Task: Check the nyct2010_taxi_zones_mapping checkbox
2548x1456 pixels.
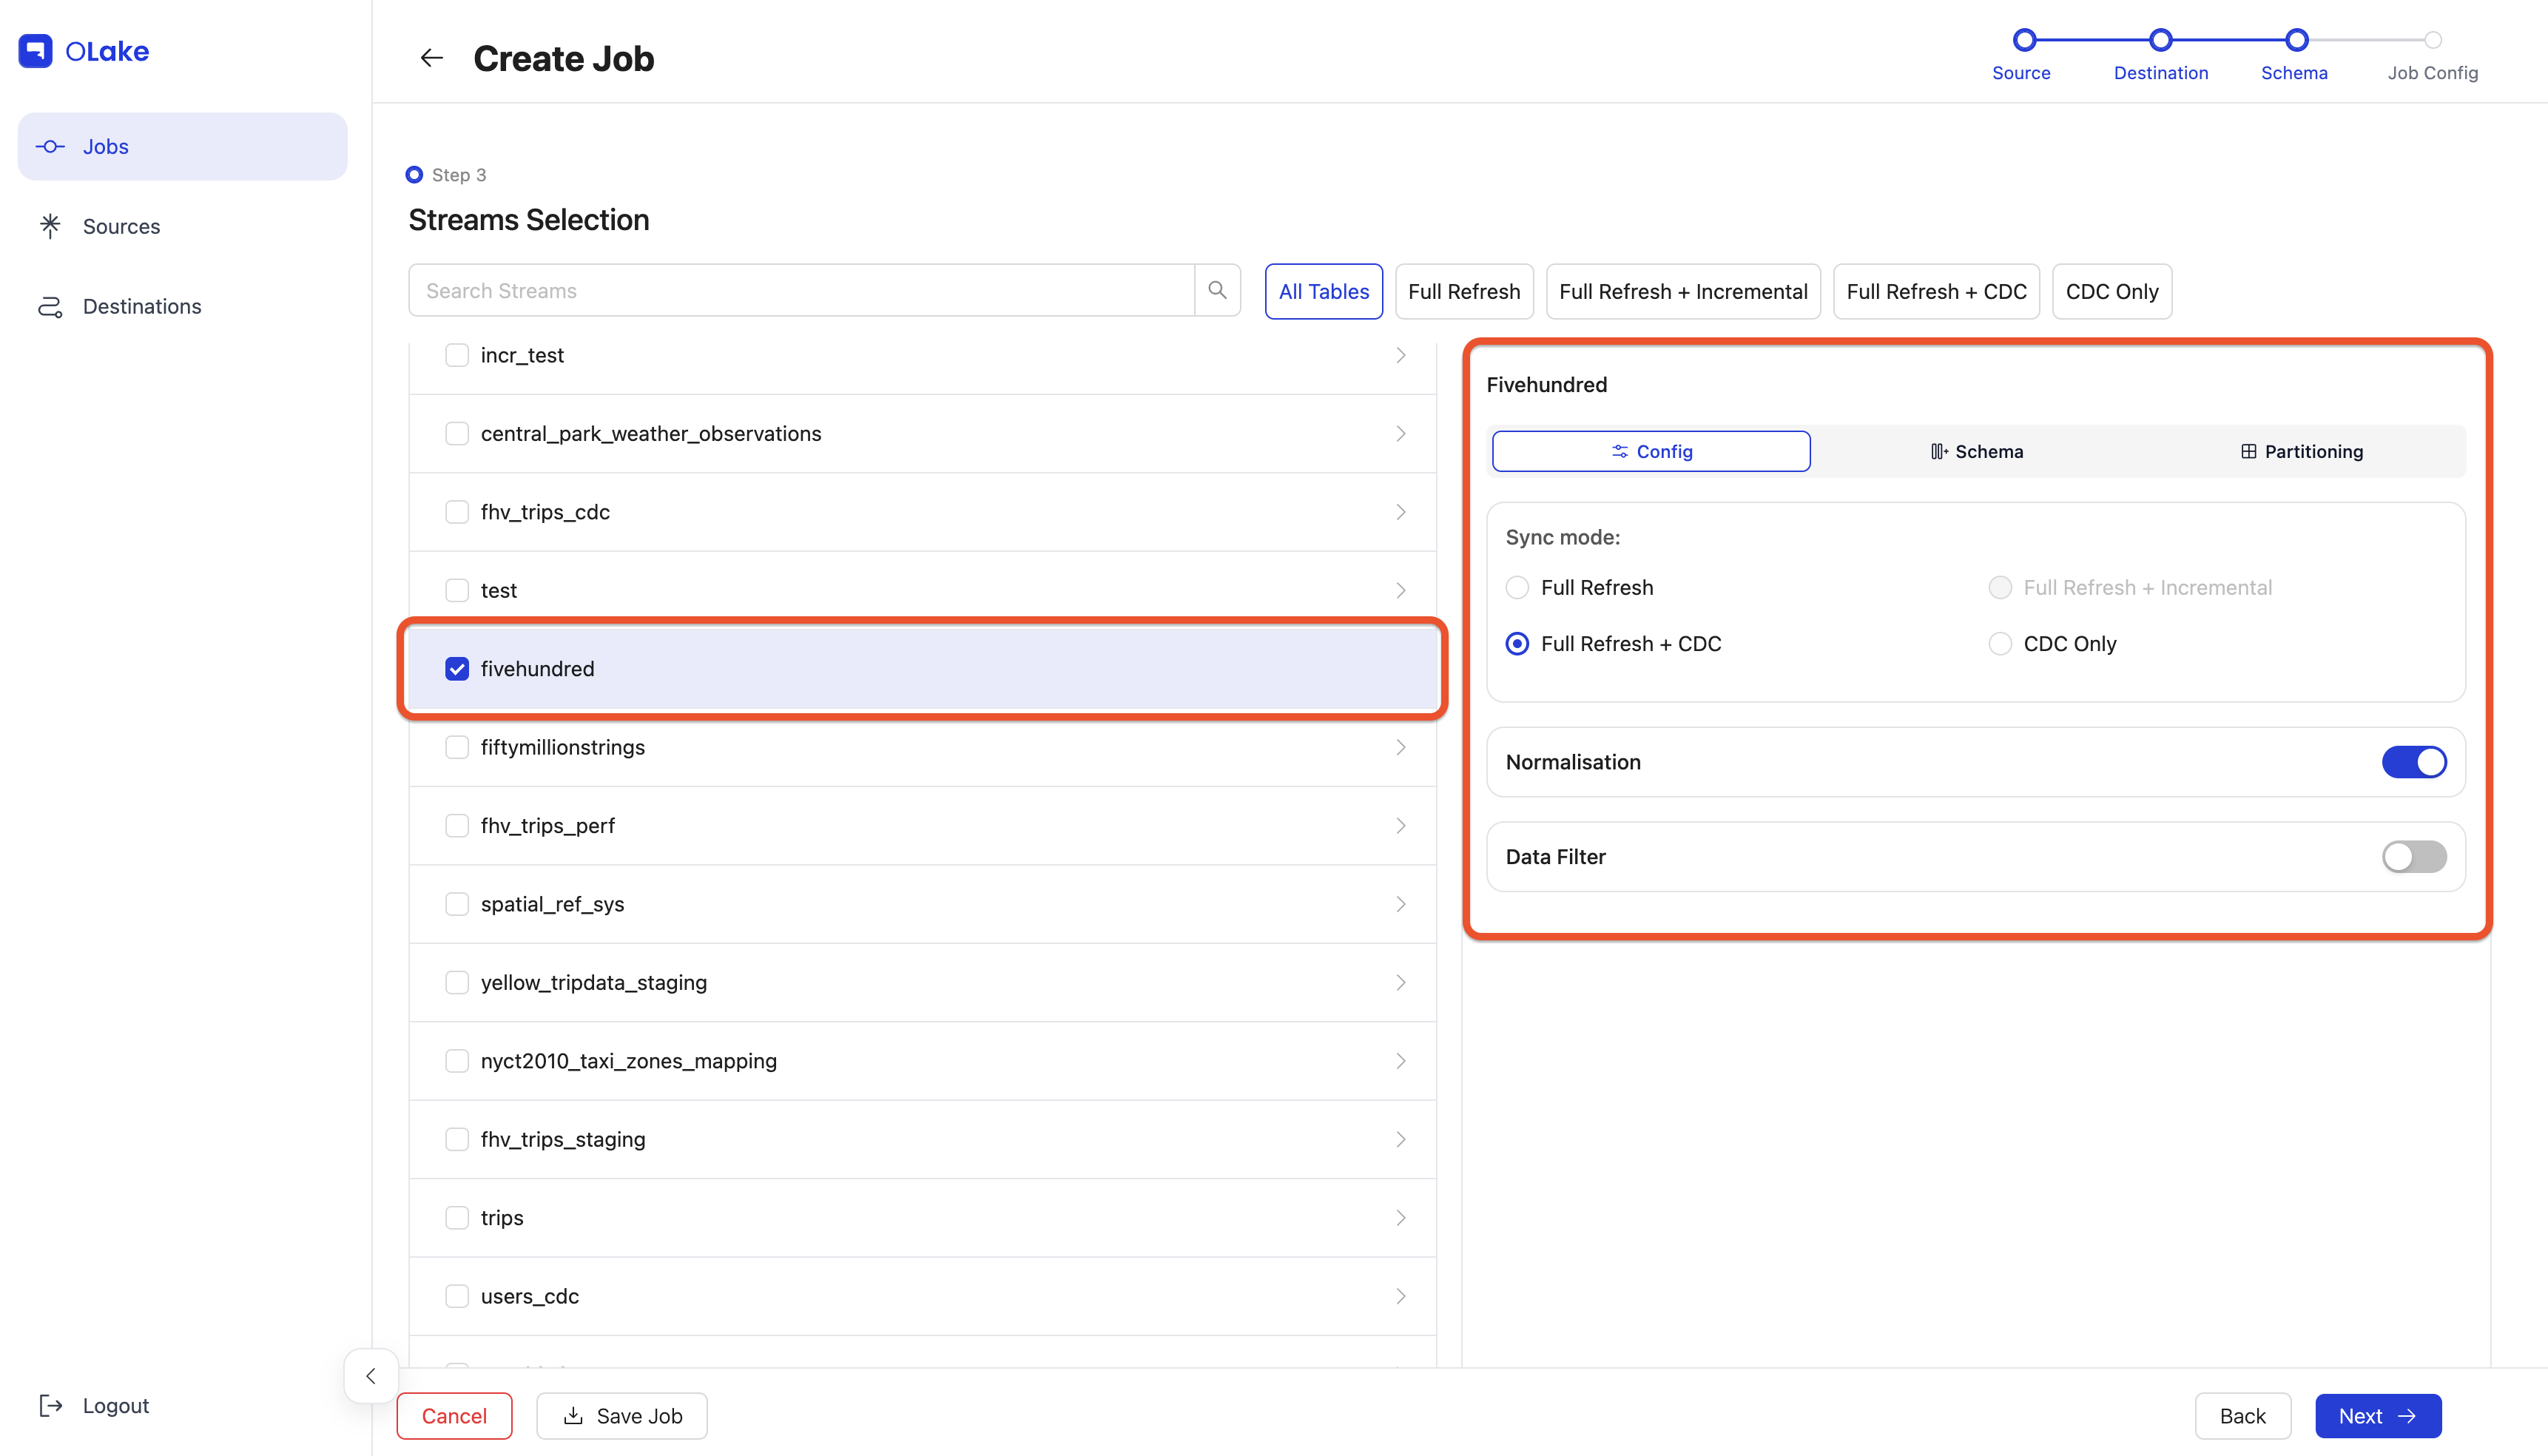Action: point(457,1060)
